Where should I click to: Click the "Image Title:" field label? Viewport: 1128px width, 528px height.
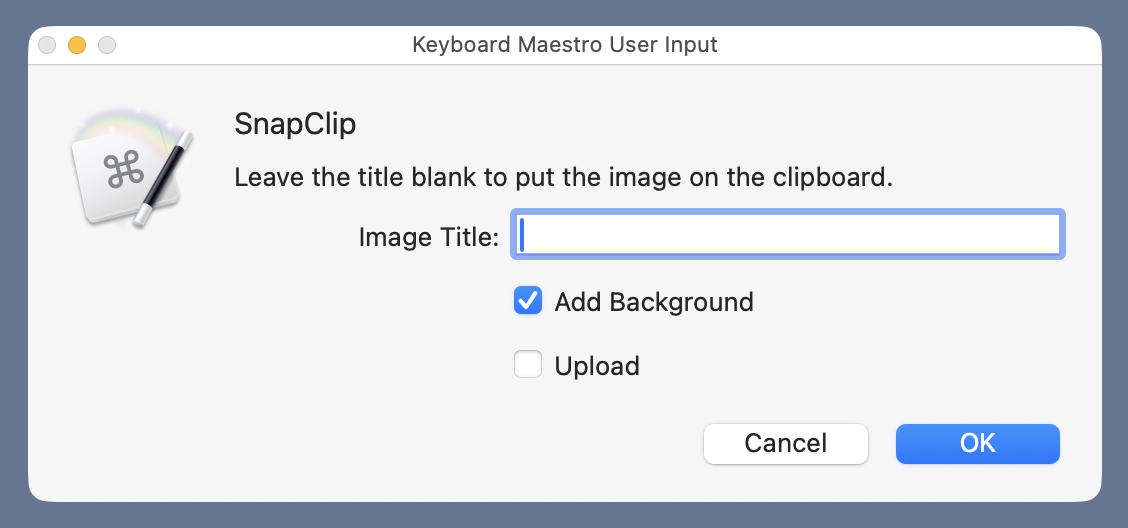428,237
